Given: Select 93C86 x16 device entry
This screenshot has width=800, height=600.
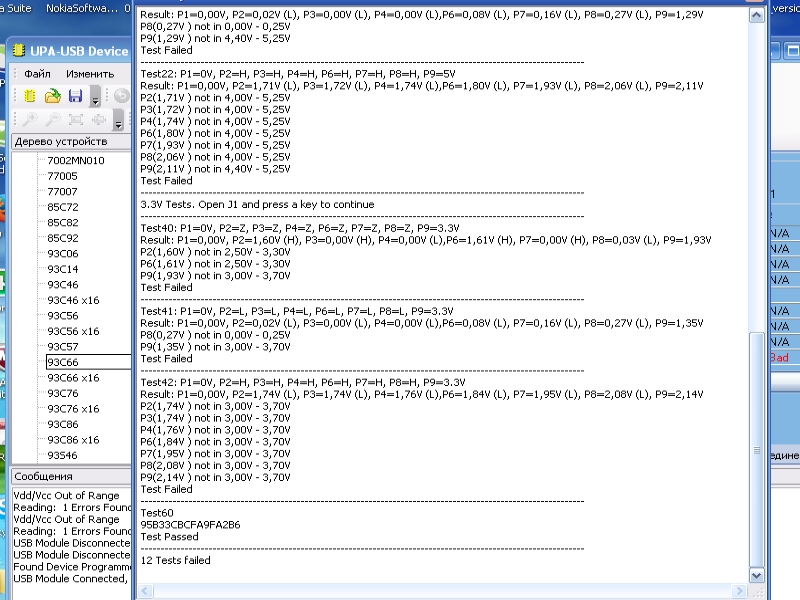Looking at the screenshot, I should point(73,440).
